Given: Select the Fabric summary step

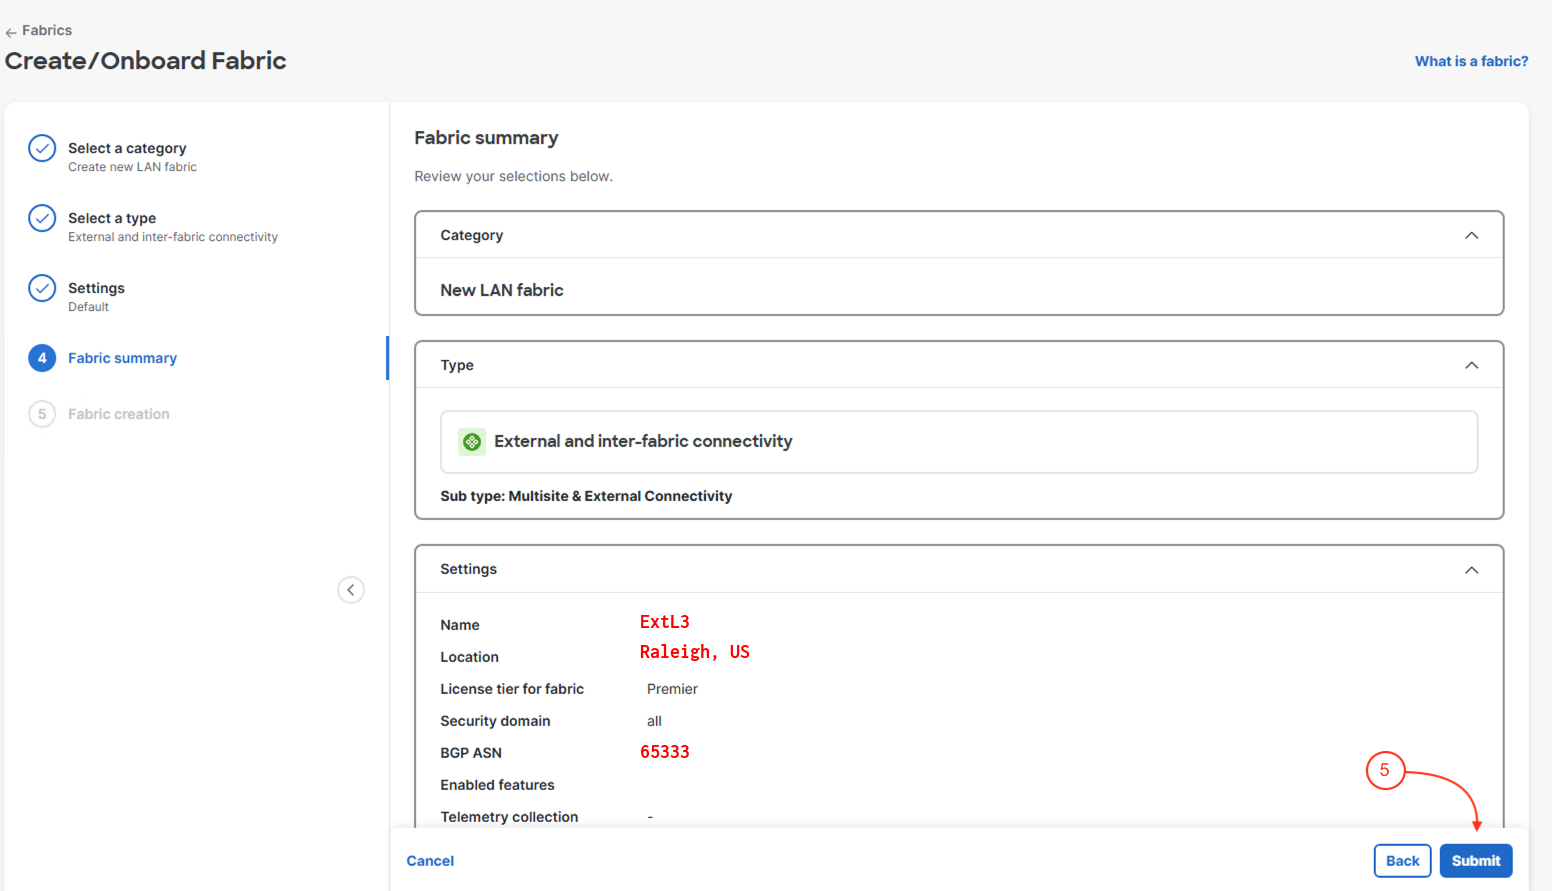Looking at the screenshot, I should pos(122,358).
